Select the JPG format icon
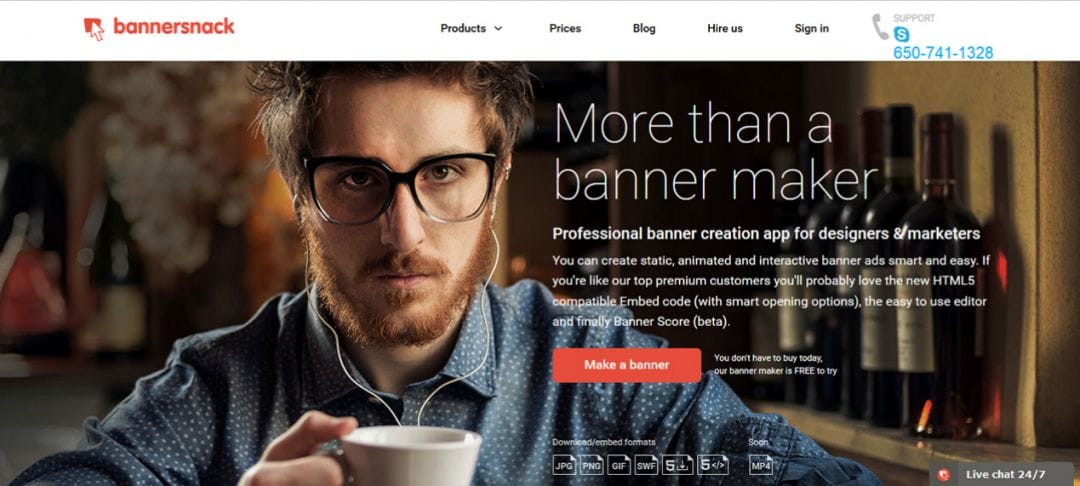1080x486 pixels. (x=564, y=465)
